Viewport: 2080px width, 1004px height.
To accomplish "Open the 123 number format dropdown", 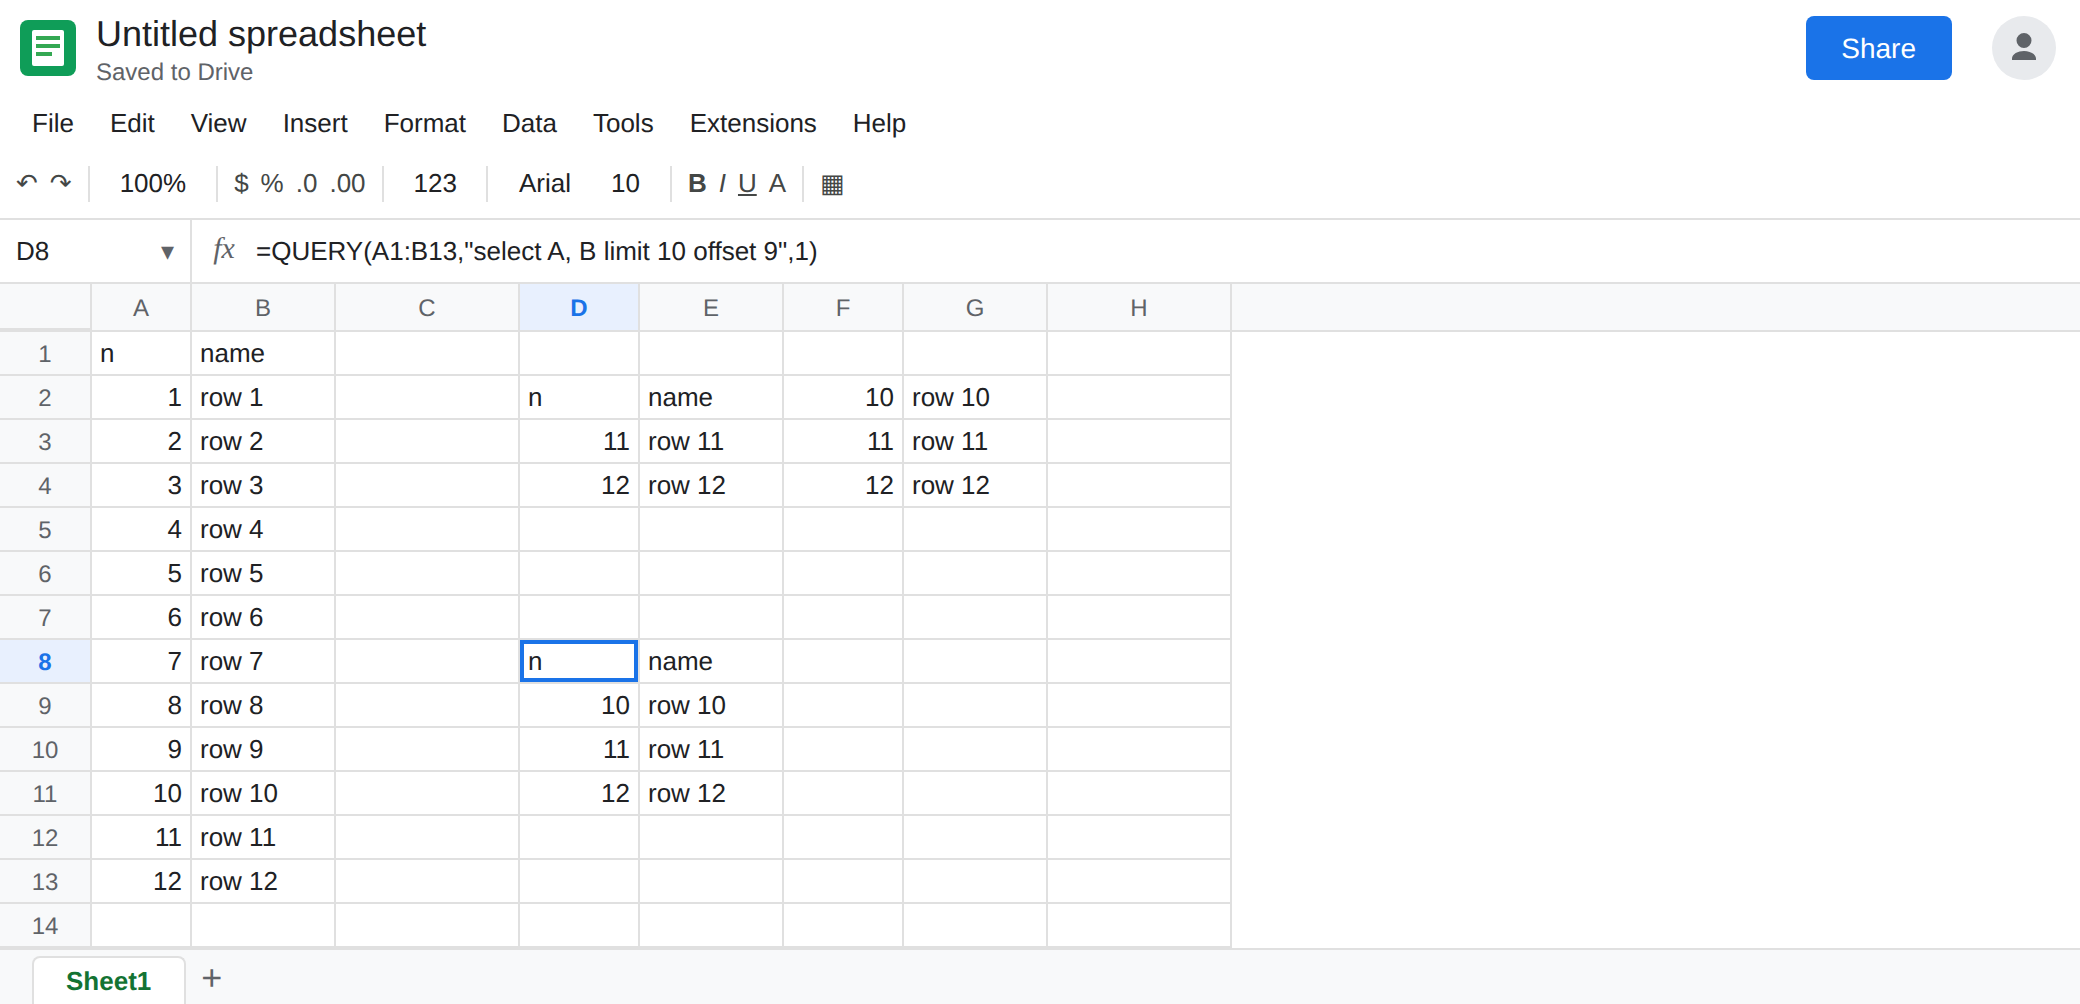I will click(x=435, y=183).
